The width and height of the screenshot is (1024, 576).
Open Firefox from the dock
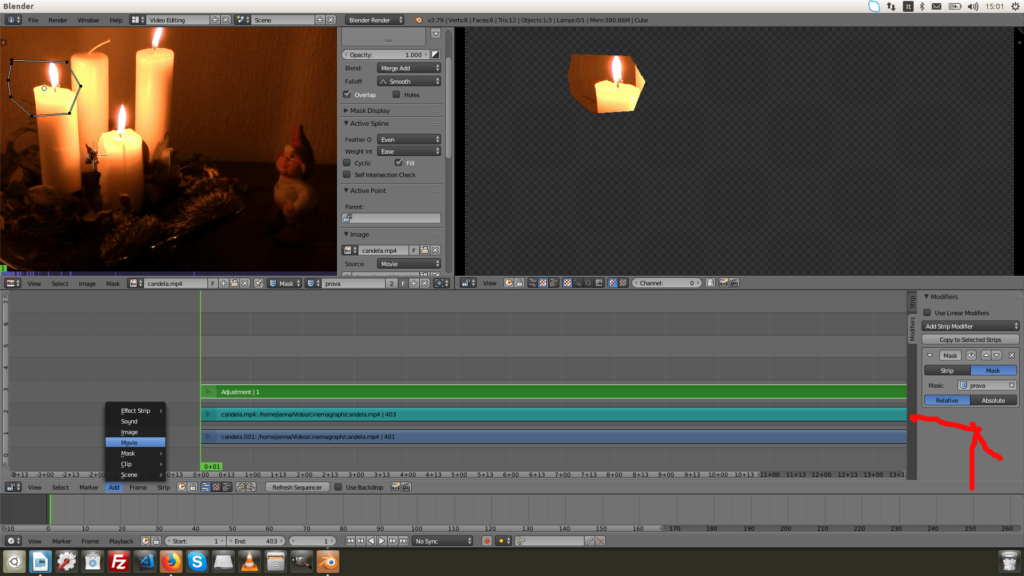click(x=171, y=562)
